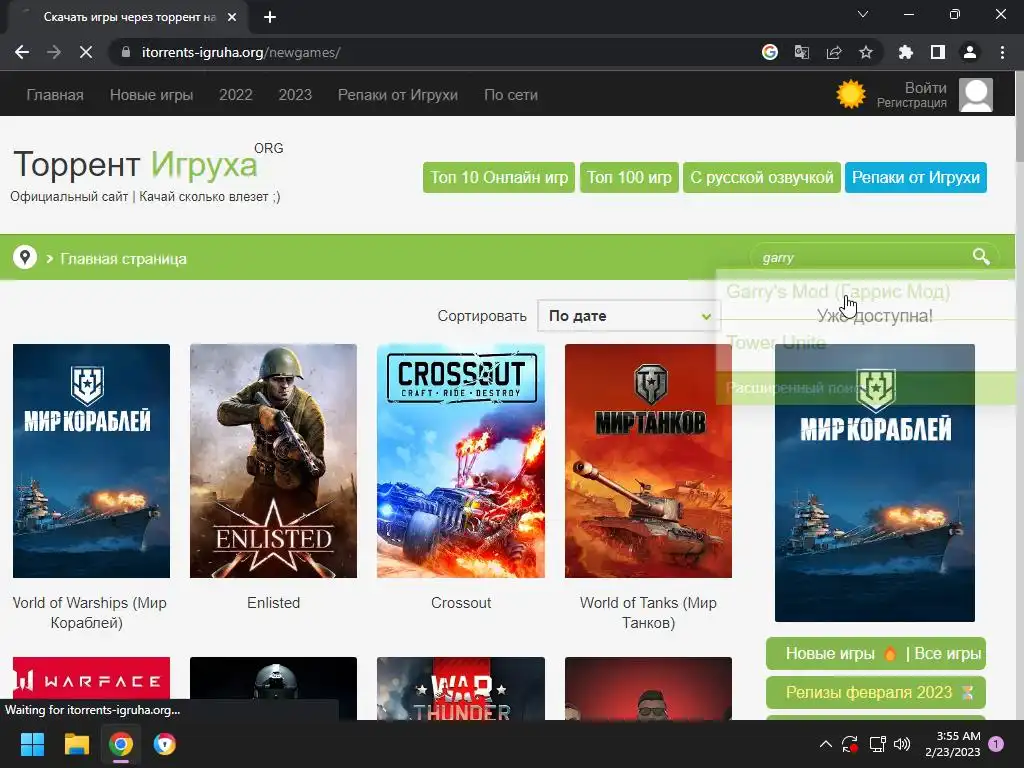Click the location pin breadcrumb icon
Screen dimensions: 1024x768
(x=25, y=257)
